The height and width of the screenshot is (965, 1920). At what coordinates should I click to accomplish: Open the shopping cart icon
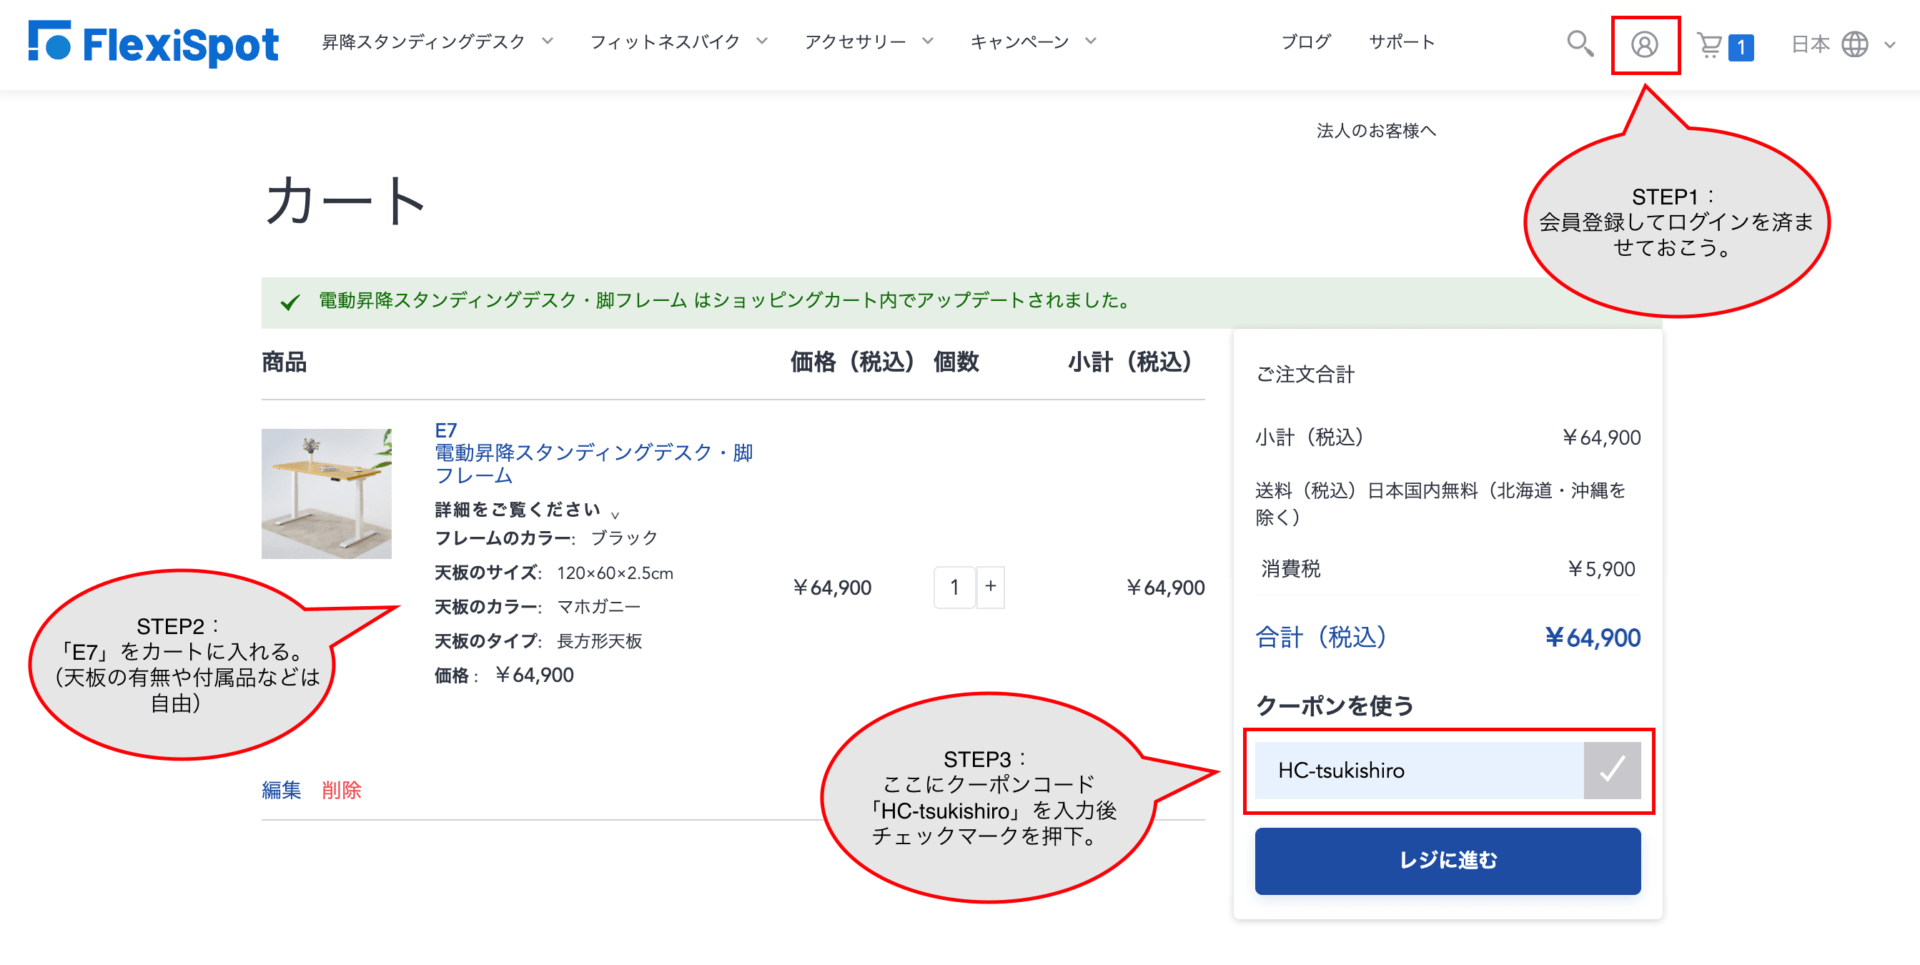coord(1710,45)
